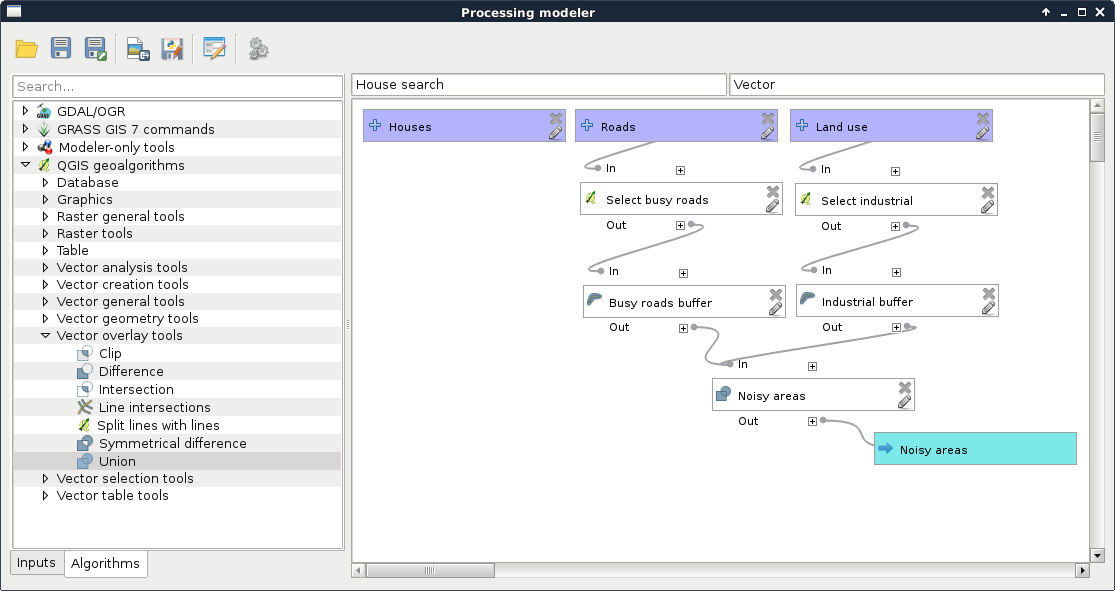
Task: Open the Edit model help icon
Action: (214, 48)
